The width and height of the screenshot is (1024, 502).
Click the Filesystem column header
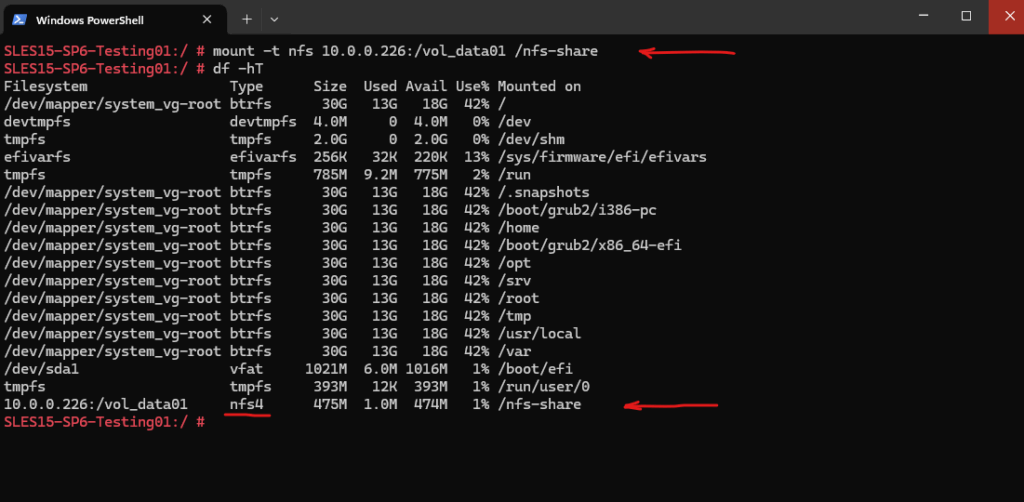pyautogui.click(x=46, y=86)
